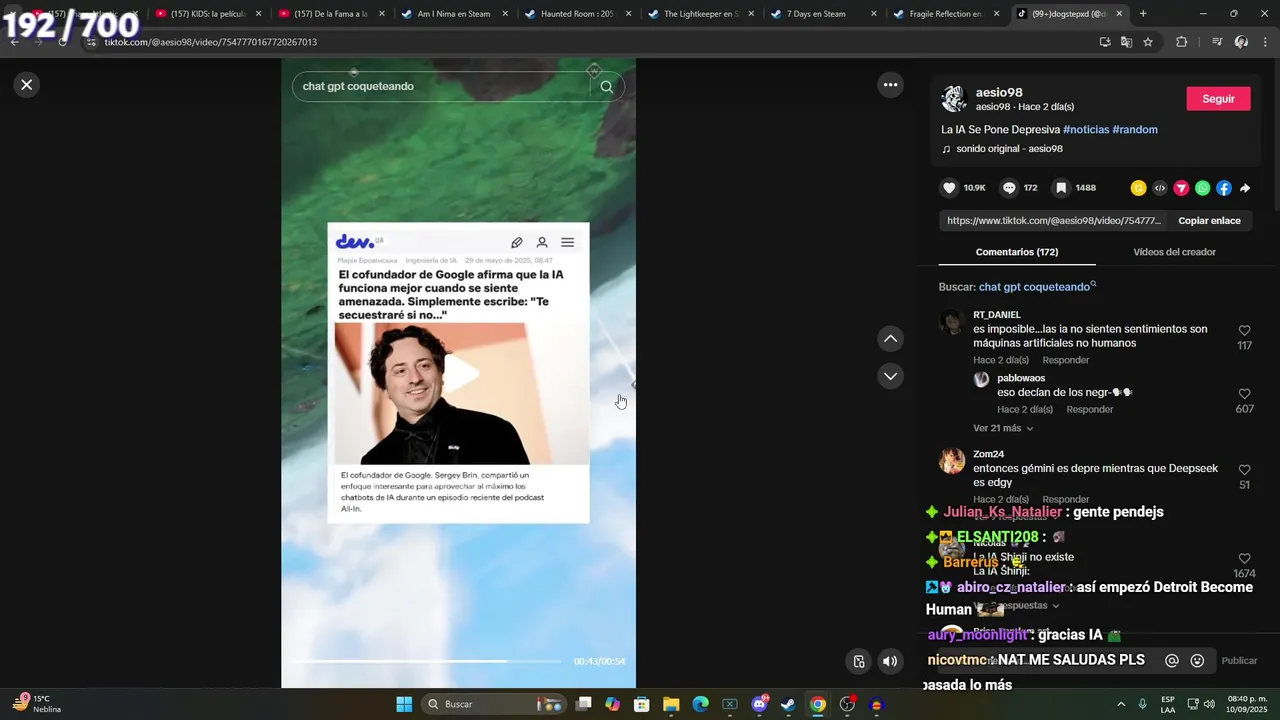
Task: Open File Explorer from taskbar
Action: pos(671,704)
